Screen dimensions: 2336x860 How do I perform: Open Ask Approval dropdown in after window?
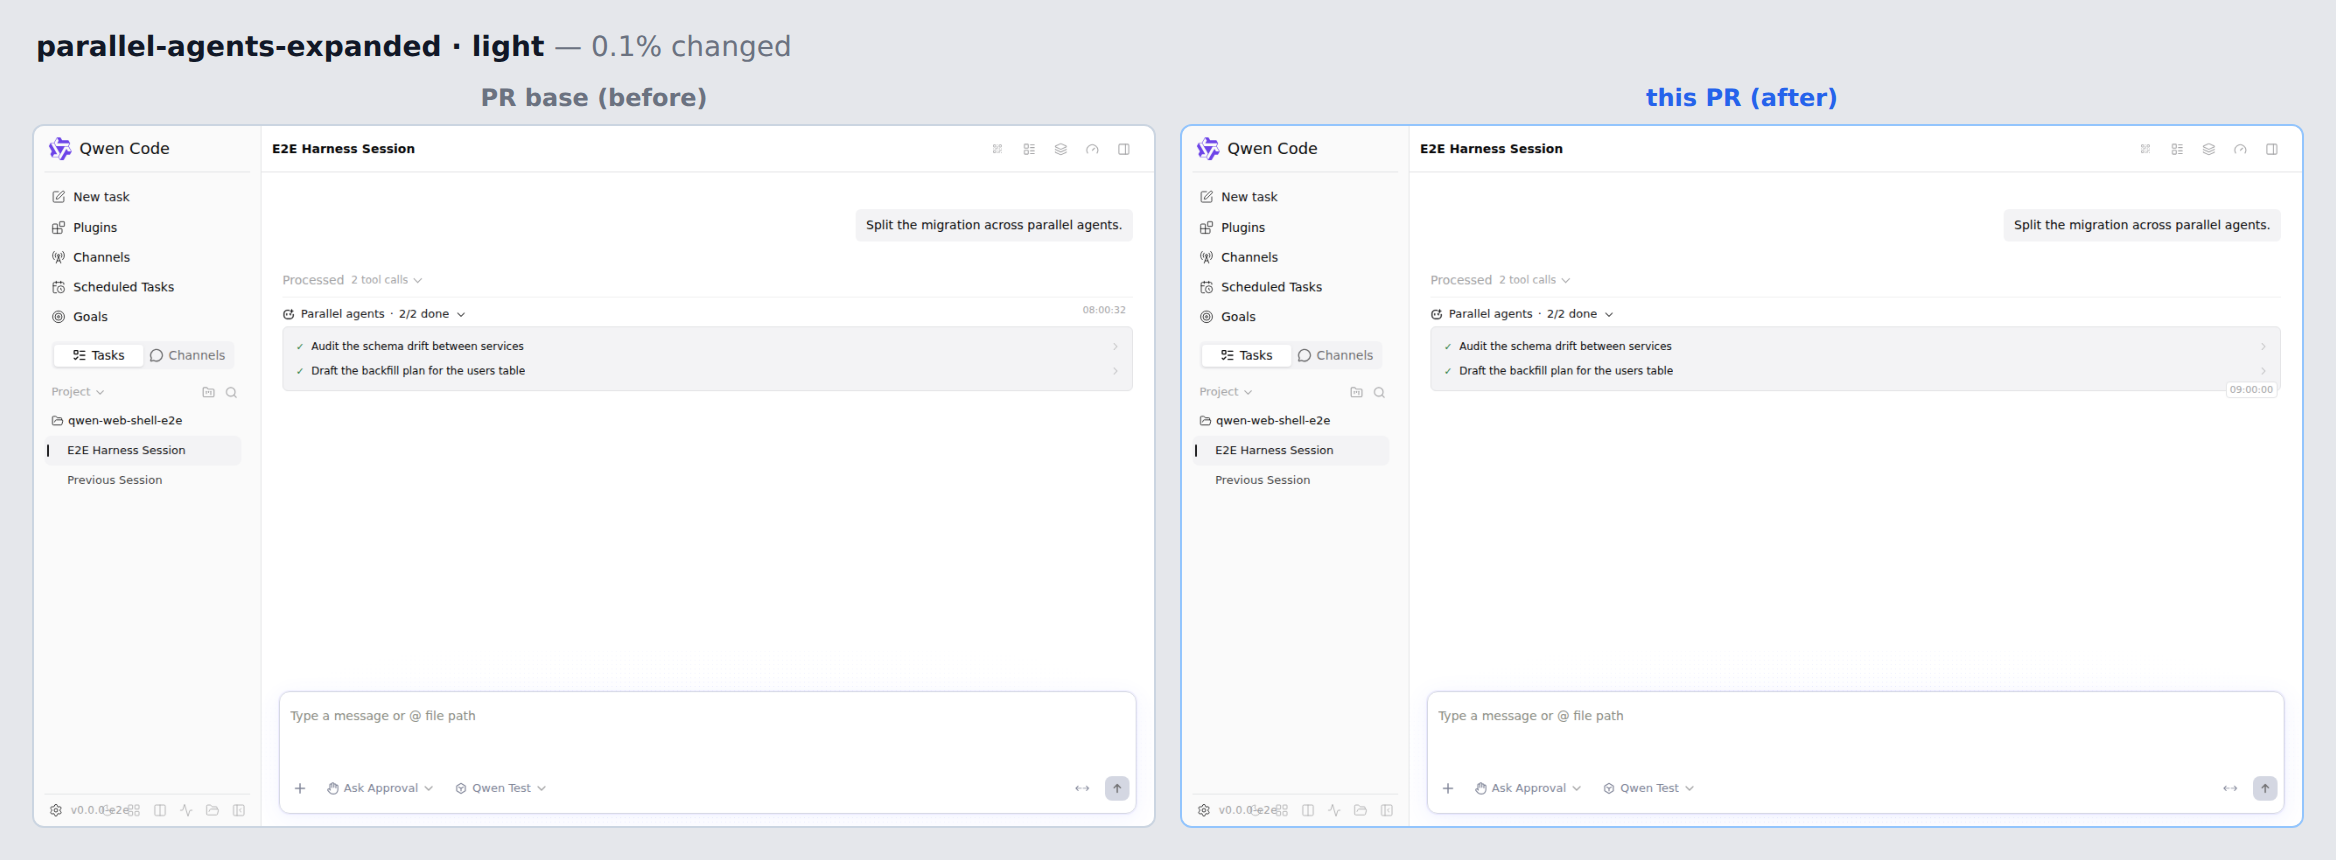pyautogui.click(x=1528, y=788)
